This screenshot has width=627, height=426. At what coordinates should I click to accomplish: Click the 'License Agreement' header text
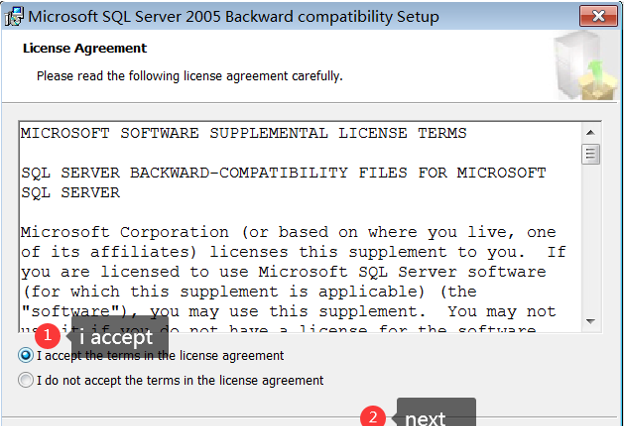point(85,48)
